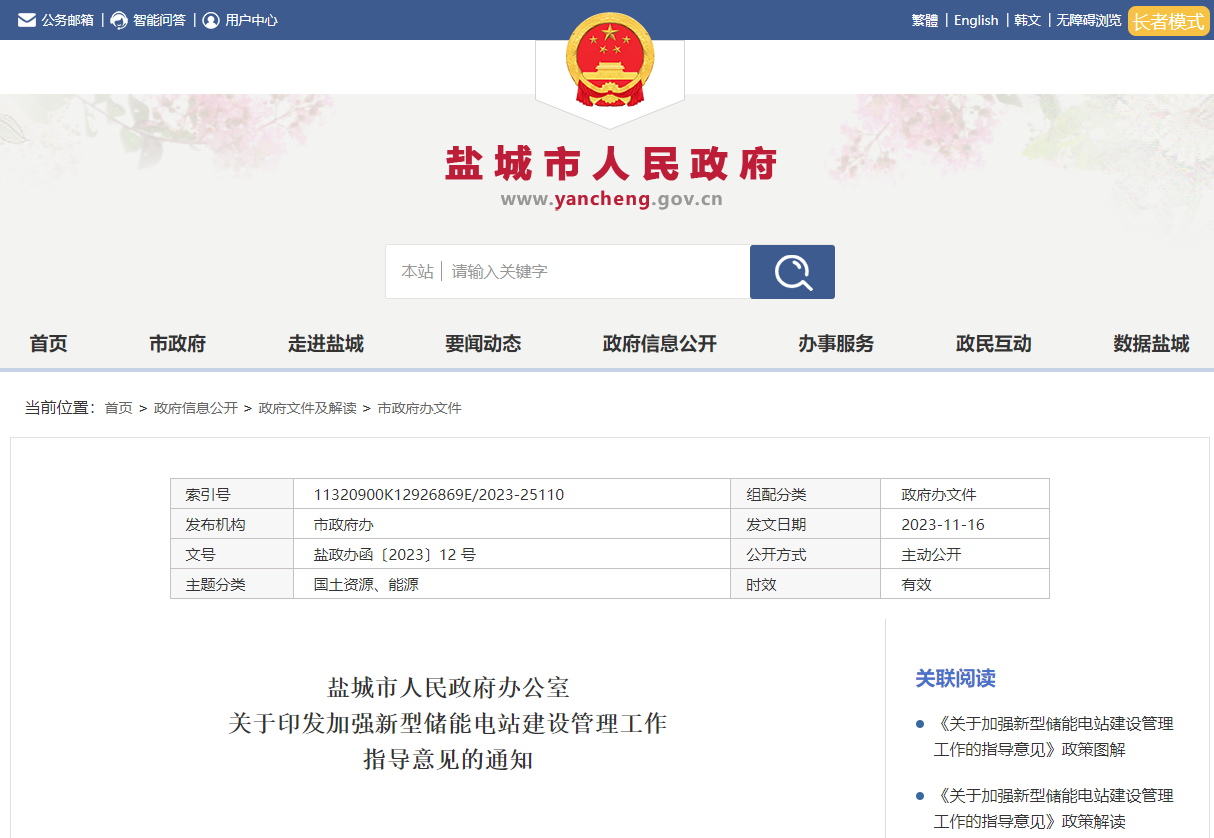Open the 政策解读 related reading link

pos(1054,808)
